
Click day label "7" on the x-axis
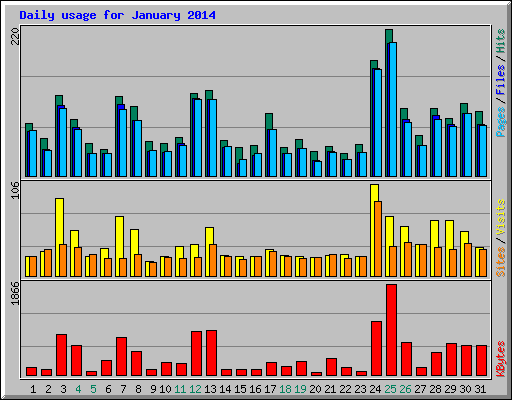pos(123,389)
